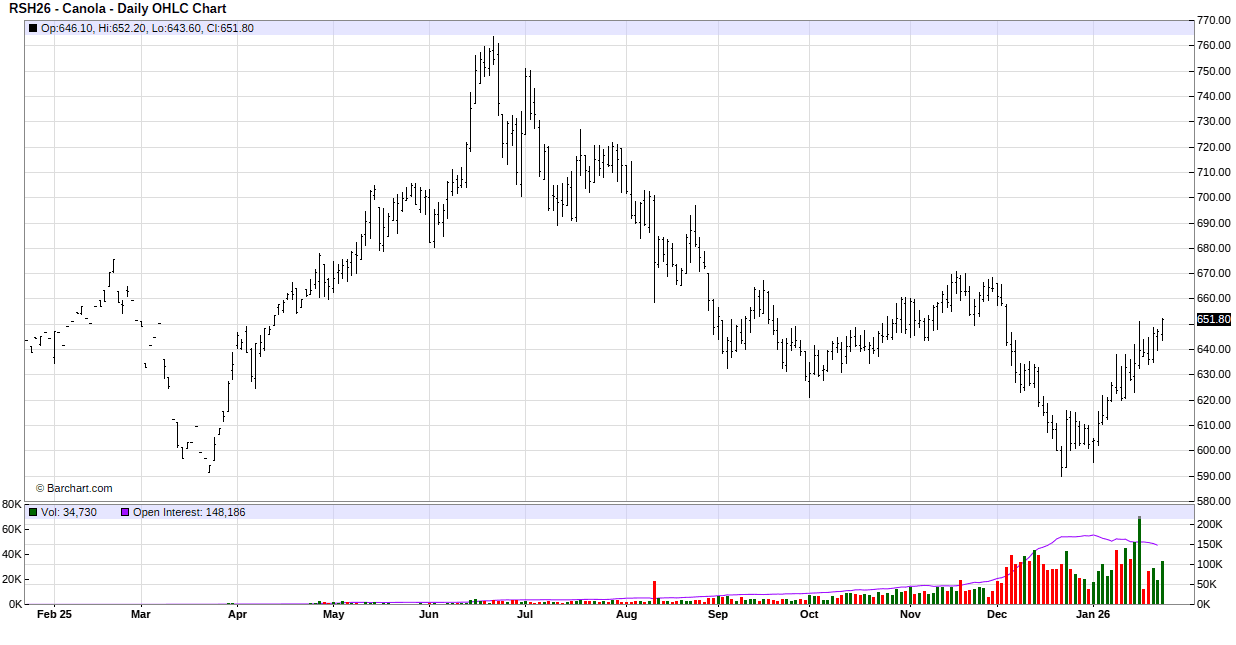Click the © Barchart.com watermark text

pyautogui.click(x=74, y=489)
